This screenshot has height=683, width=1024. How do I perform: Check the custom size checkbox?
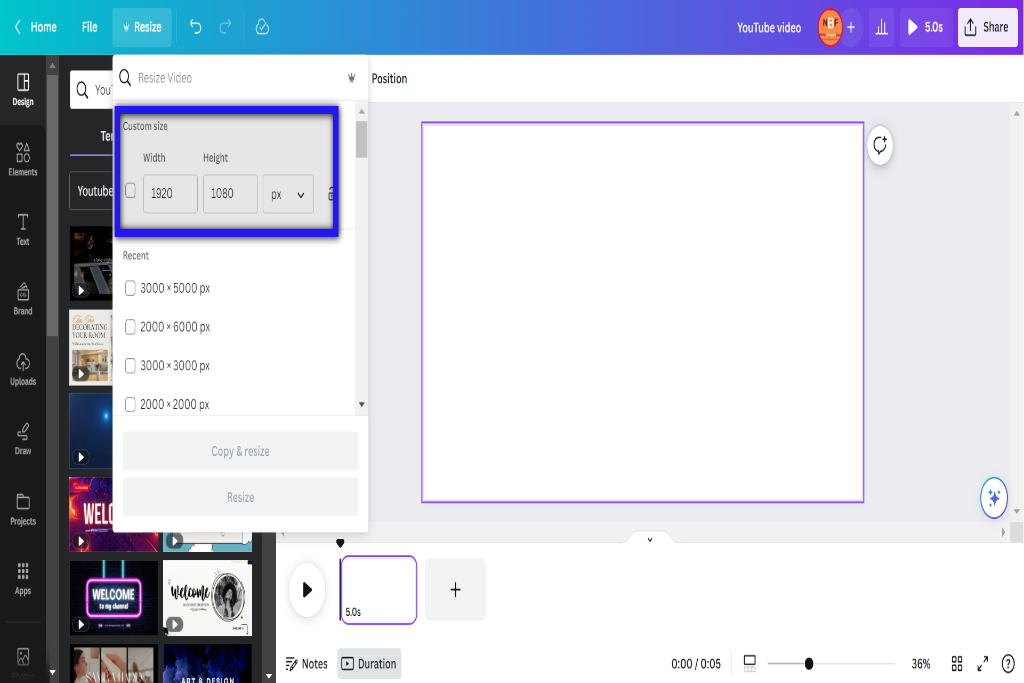pyautogui.click(x=131, y=190)
